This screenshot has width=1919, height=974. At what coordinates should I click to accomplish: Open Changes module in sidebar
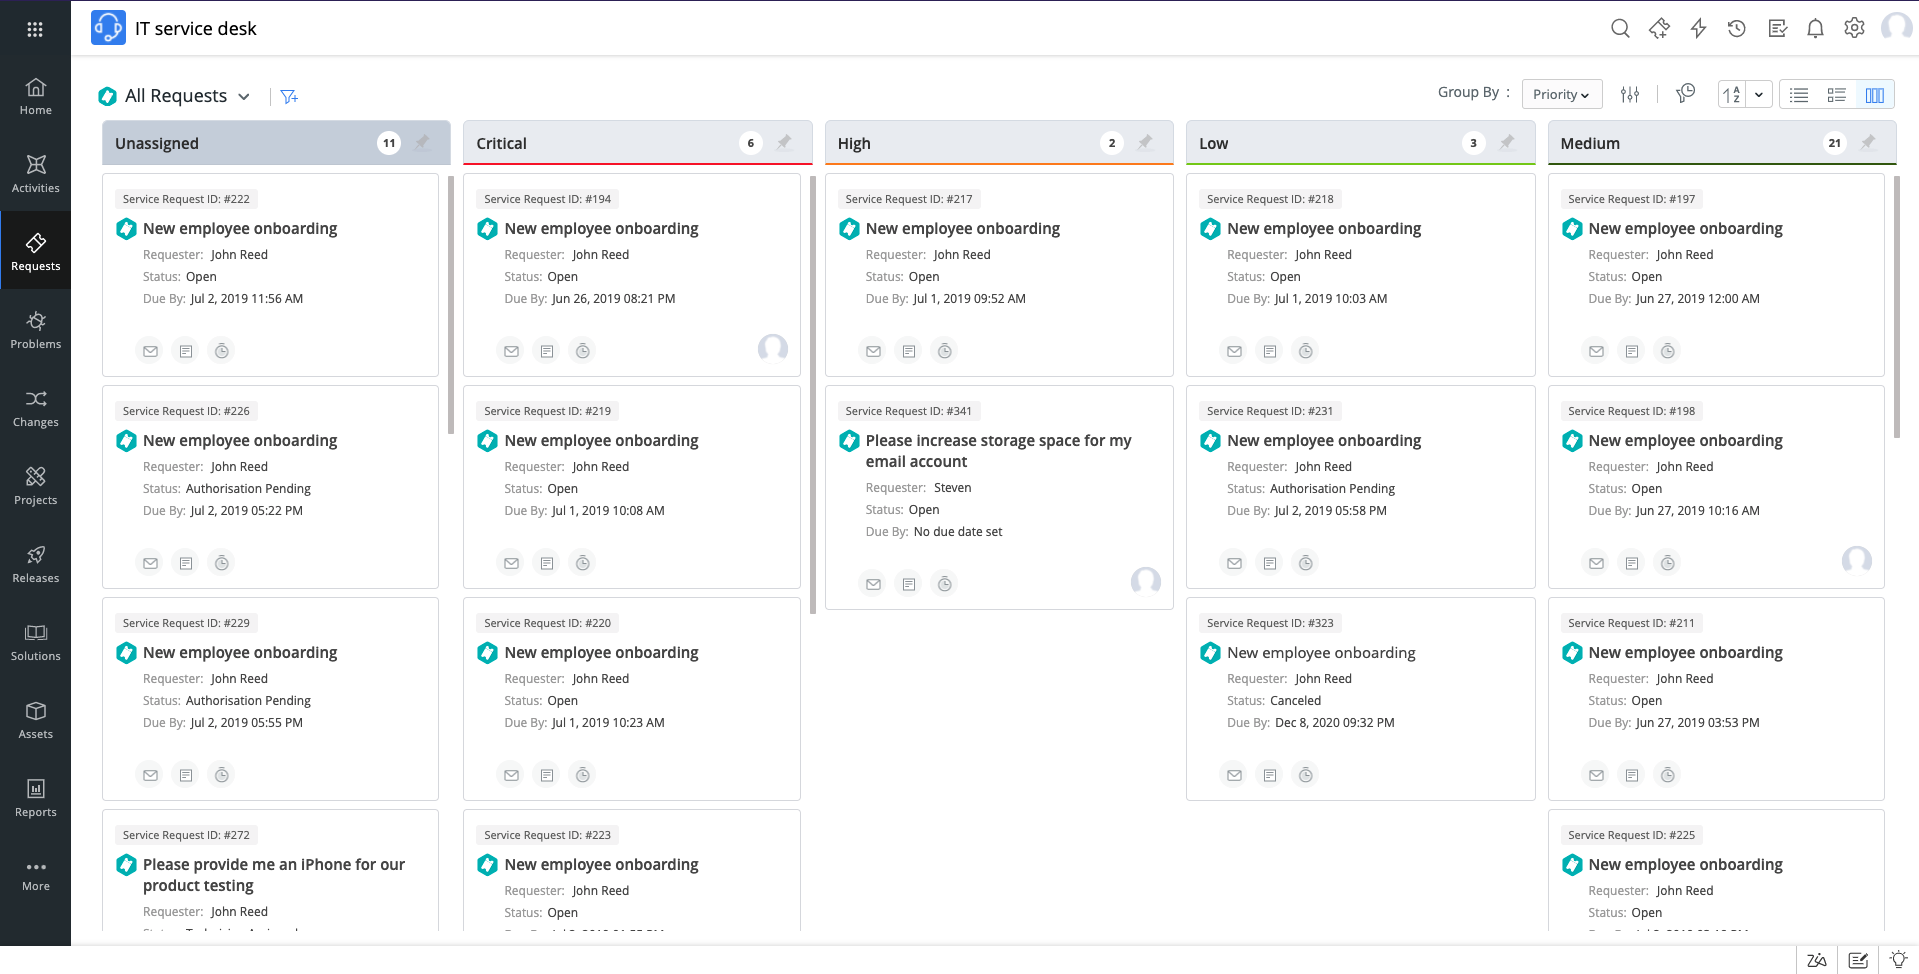35,408
